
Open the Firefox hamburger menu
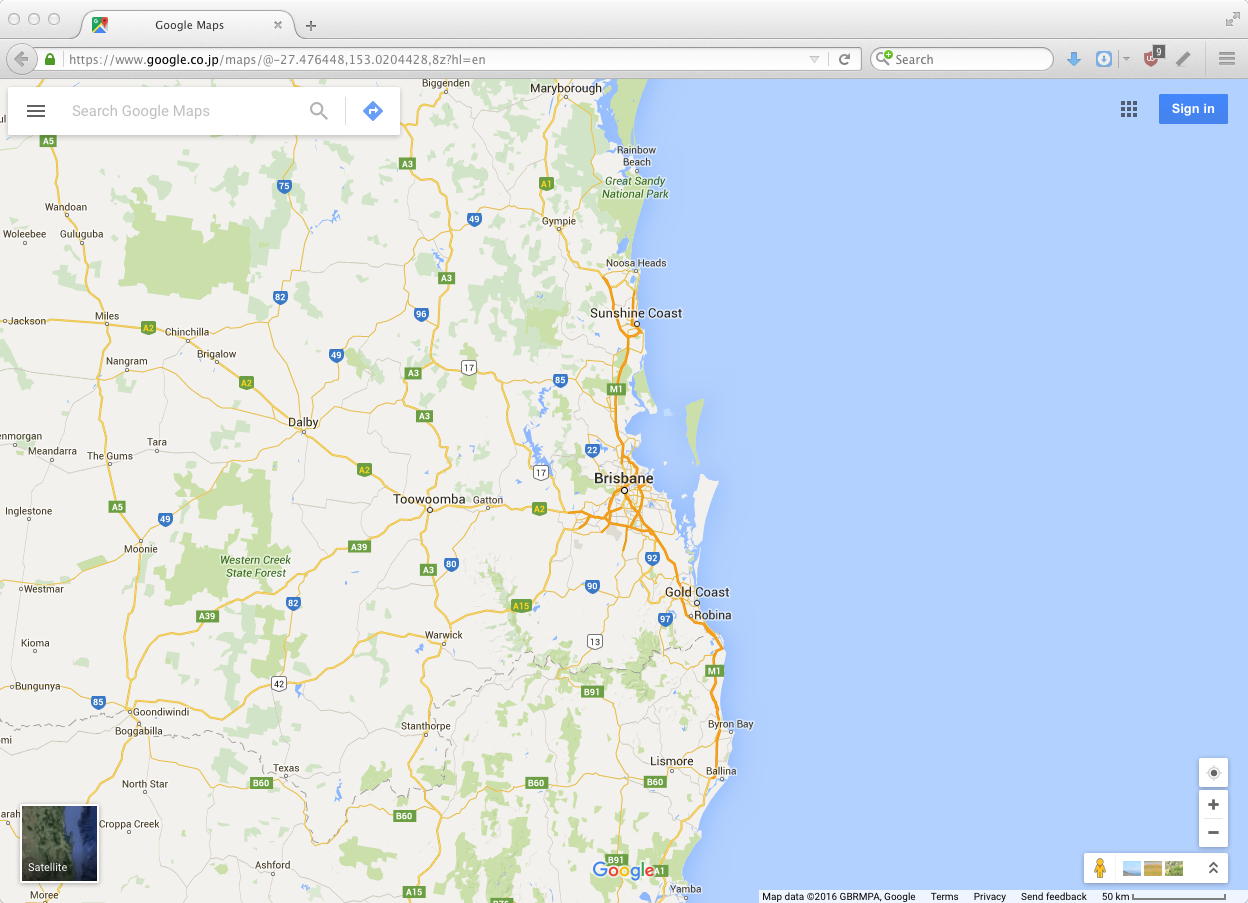tap(1227, 59)
